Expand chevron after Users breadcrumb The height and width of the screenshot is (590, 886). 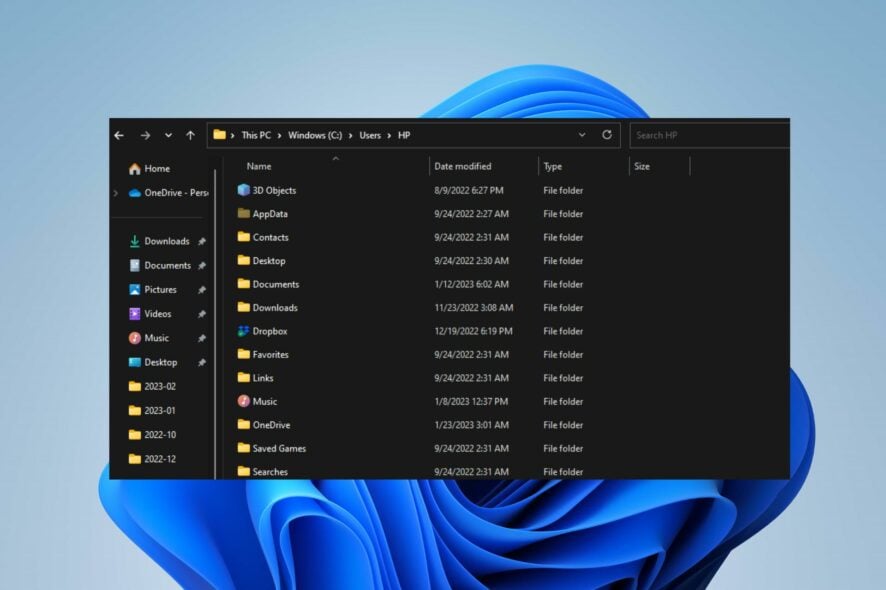pos(389,136)
